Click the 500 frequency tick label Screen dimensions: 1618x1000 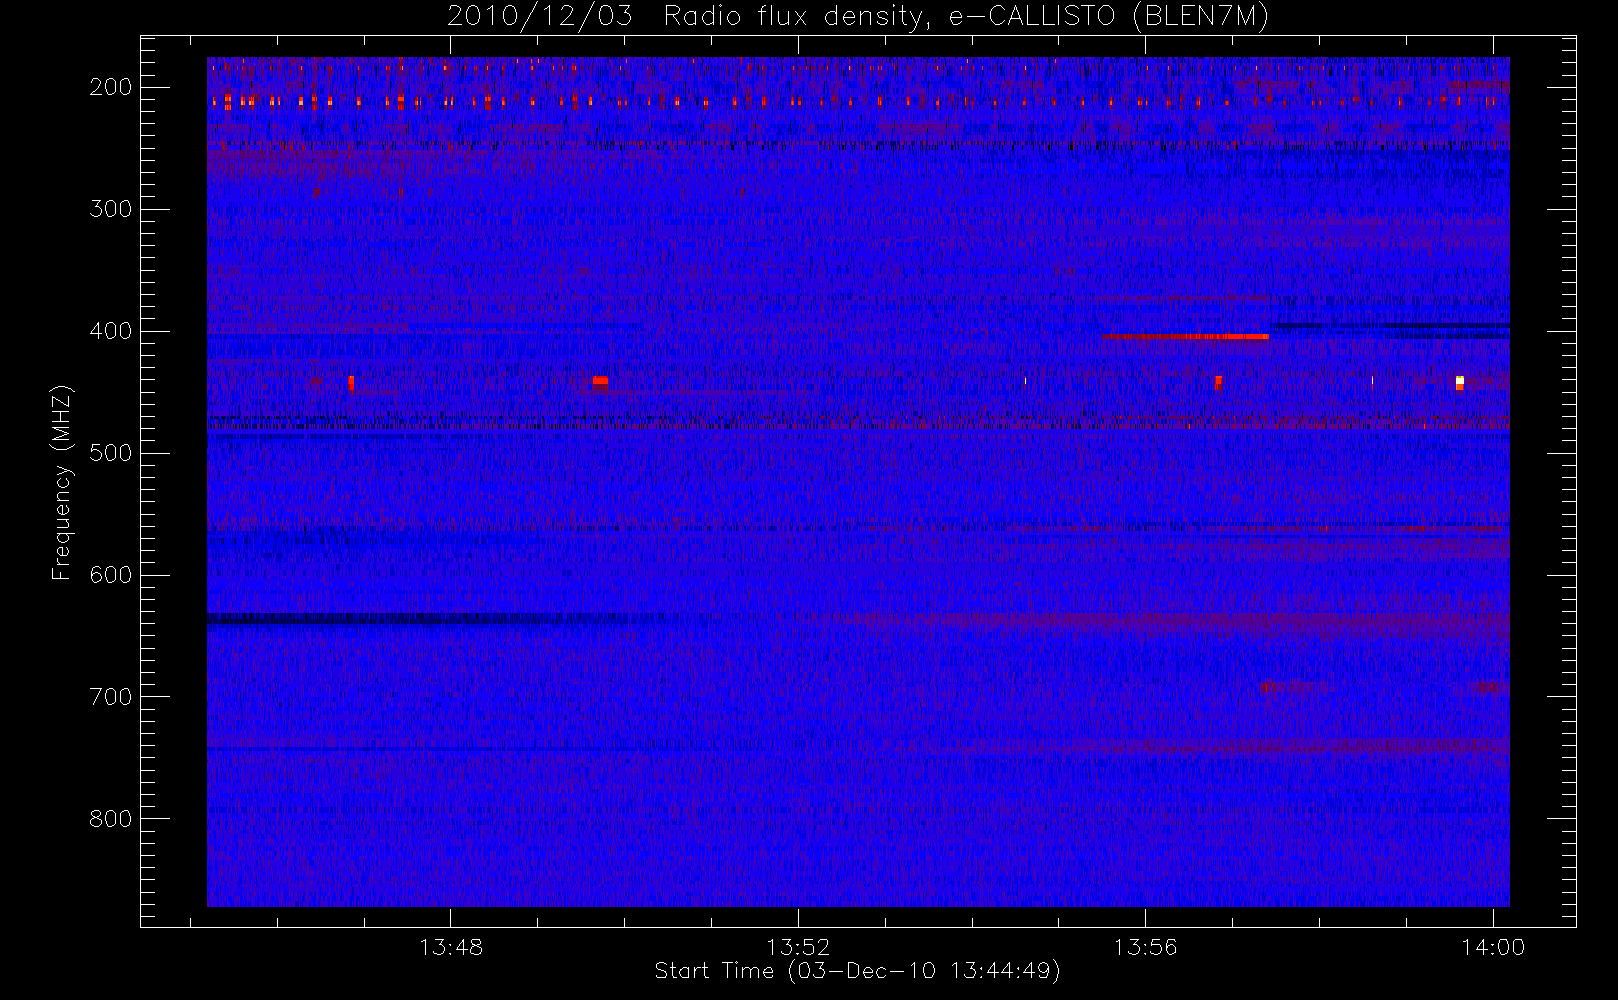pyautogui.click(x=111, y=453)
